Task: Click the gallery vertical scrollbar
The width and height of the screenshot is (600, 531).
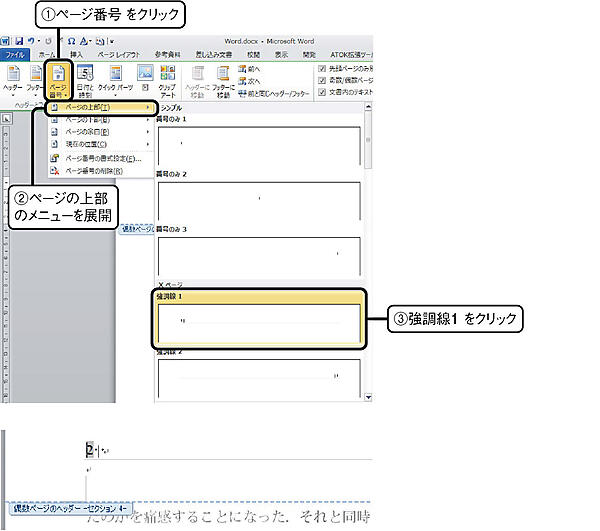Action: coord(369,250)
